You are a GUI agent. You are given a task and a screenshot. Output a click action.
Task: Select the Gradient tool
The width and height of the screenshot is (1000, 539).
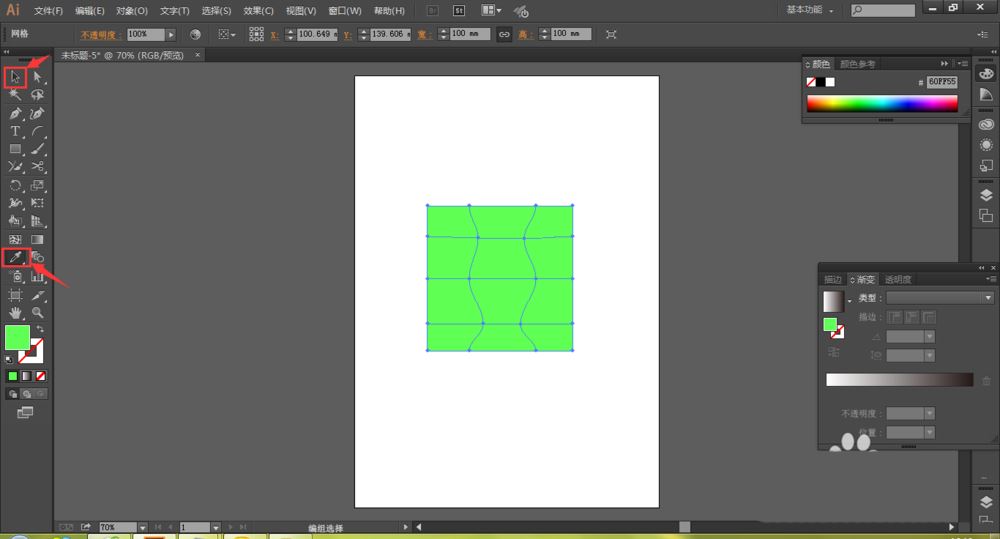37,240
